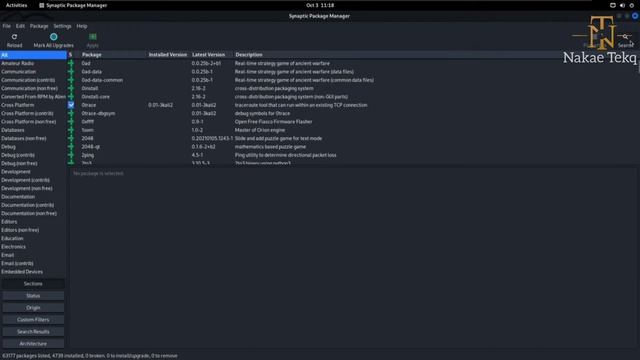Select Converted From RPM by Alien section
This screenshot has width=640, height=360.
click(33, 97)
